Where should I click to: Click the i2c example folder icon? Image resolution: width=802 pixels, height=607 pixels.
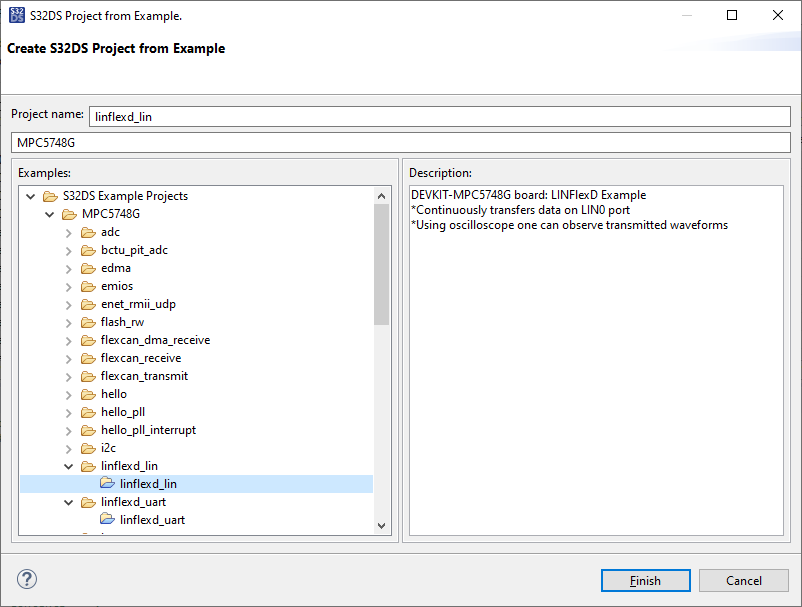pos(88,448)
